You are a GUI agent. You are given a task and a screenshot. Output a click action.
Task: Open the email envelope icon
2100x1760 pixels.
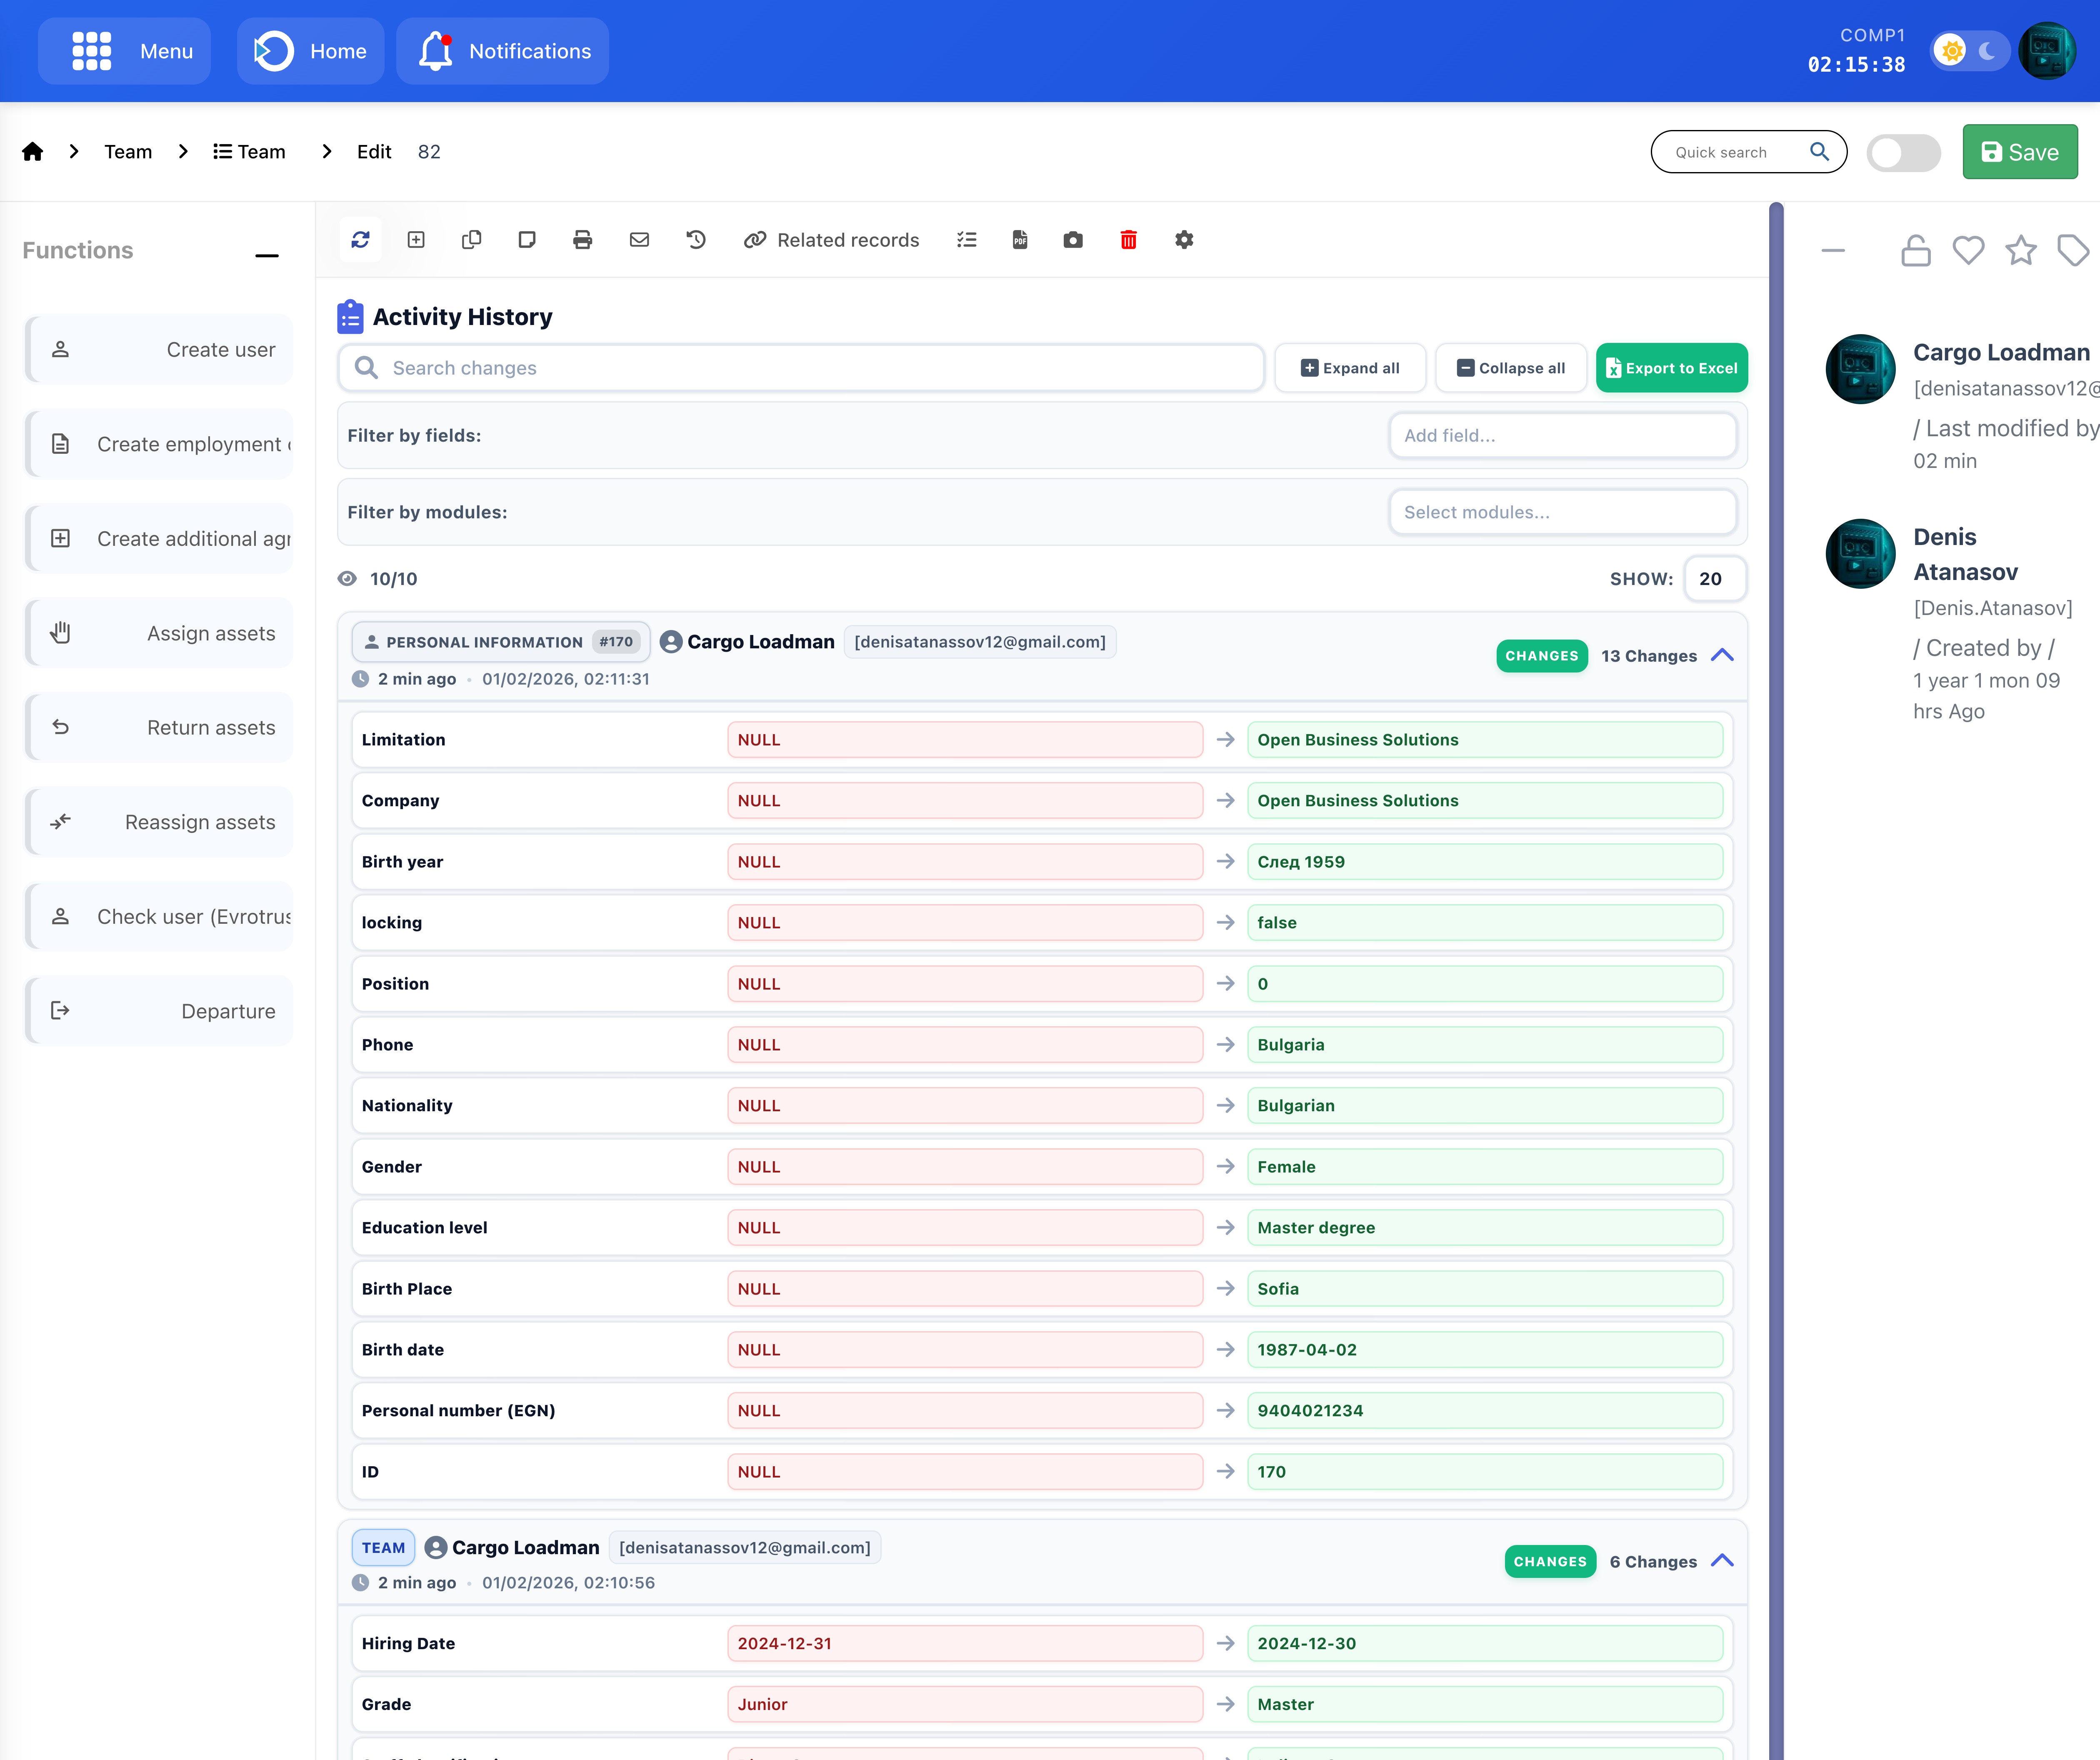(x=639, y=240)
